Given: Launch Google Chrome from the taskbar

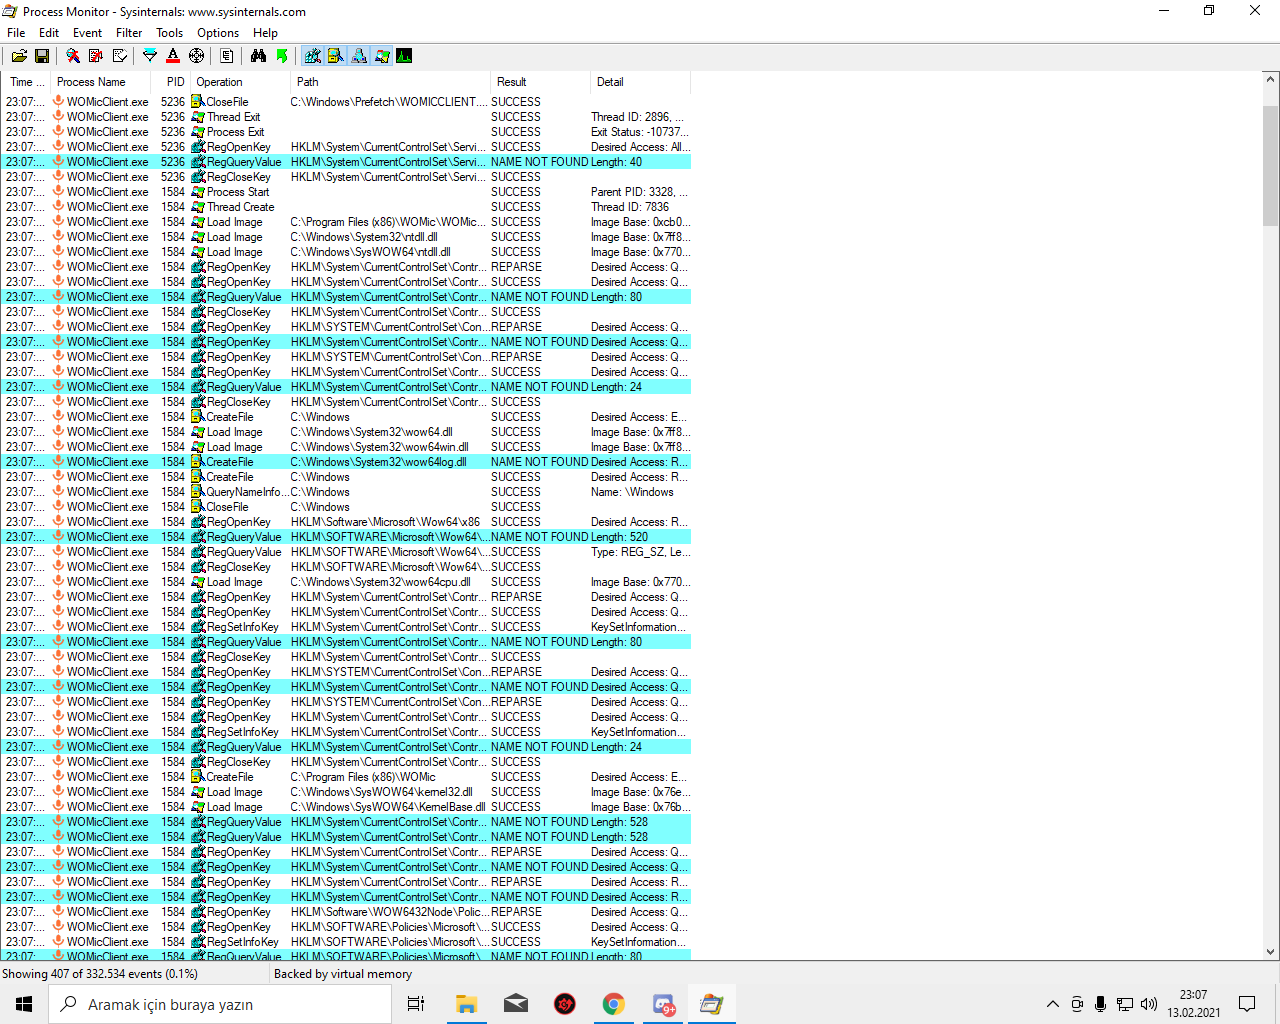Looking at the screenshot, I should click(614, 1004).
